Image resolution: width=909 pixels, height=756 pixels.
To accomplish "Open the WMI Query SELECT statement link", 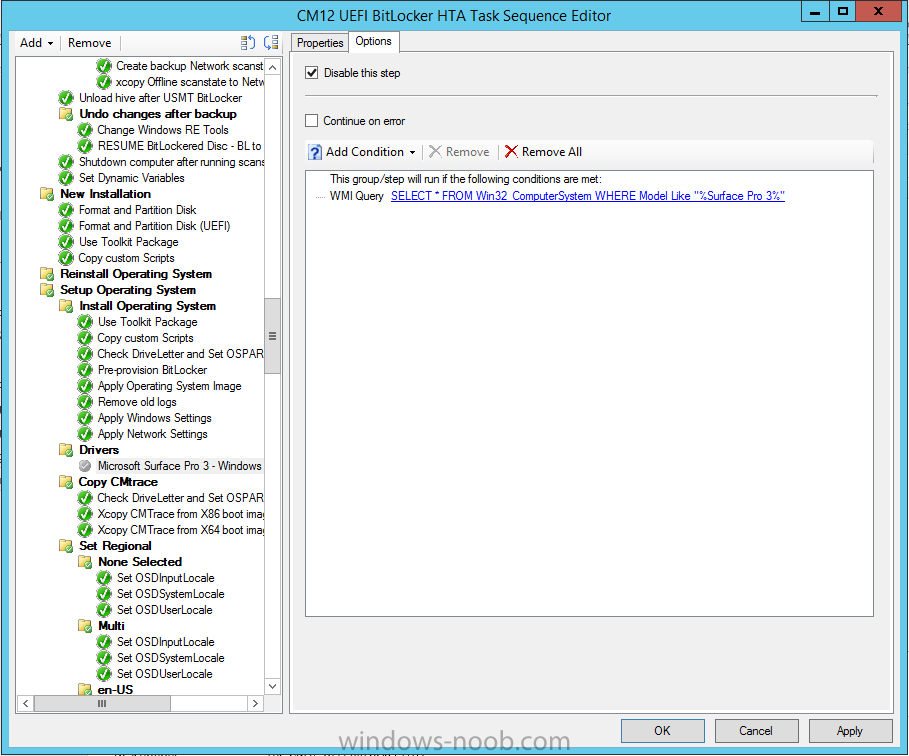I will point(587,196).
